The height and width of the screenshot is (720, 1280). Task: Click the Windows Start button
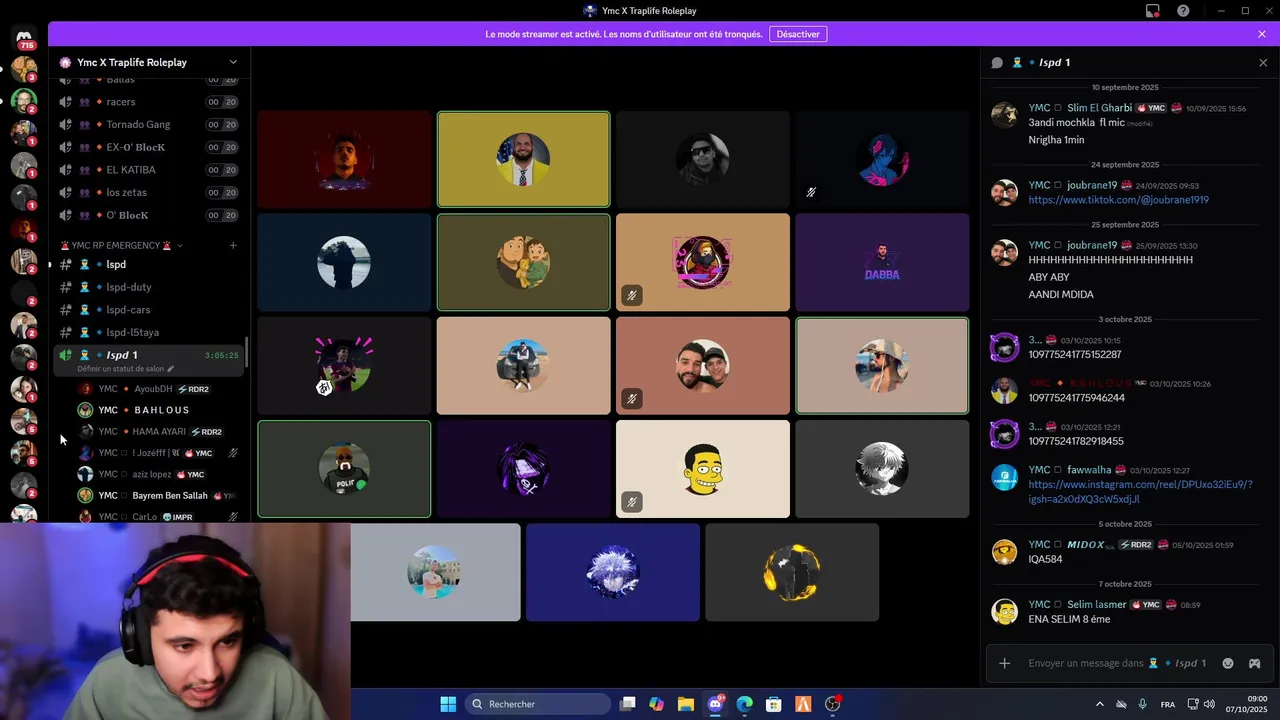click(448, 704)
